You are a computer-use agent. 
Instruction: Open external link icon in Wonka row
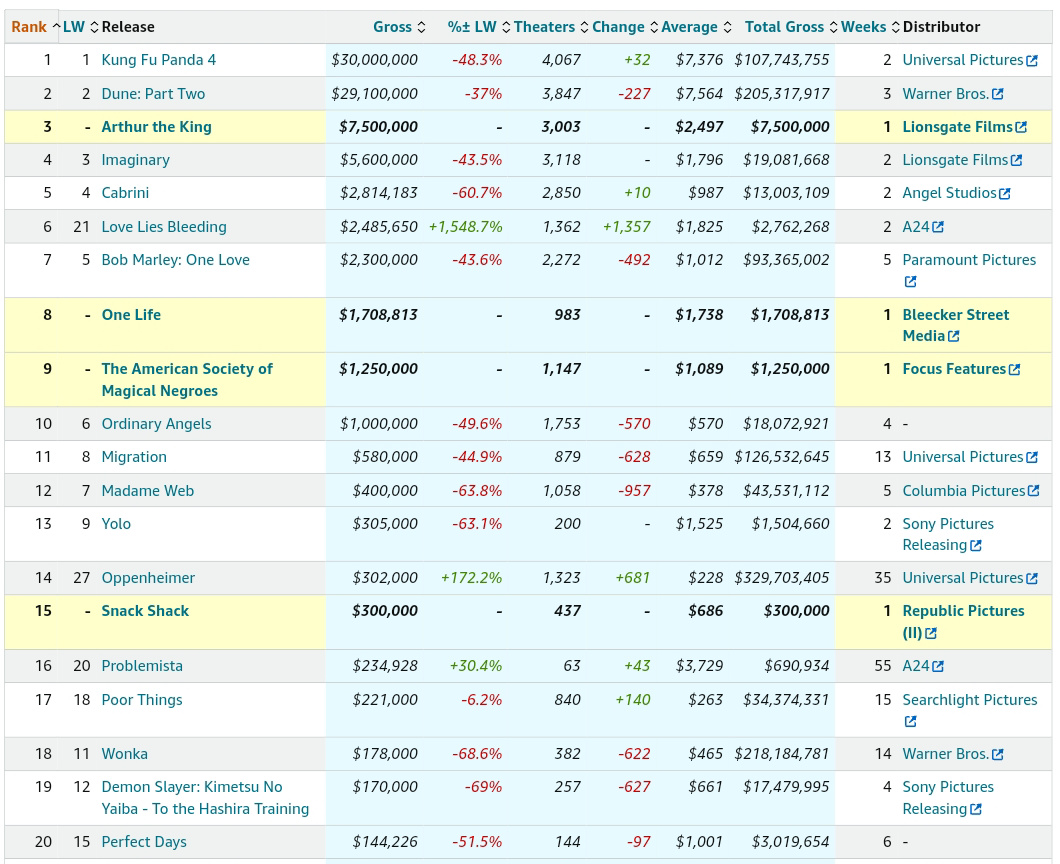pyautogui.click(x=997, y=754)
